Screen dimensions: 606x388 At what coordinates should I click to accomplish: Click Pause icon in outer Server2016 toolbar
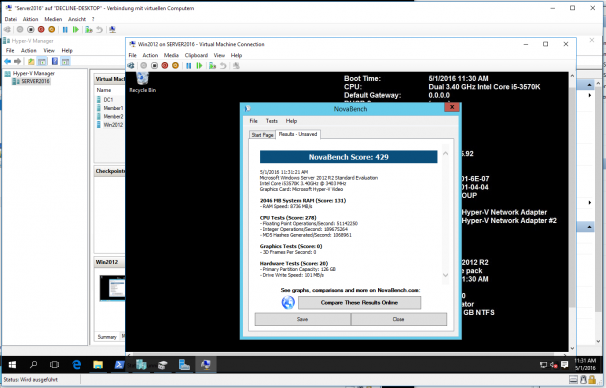tap(65, 30)
